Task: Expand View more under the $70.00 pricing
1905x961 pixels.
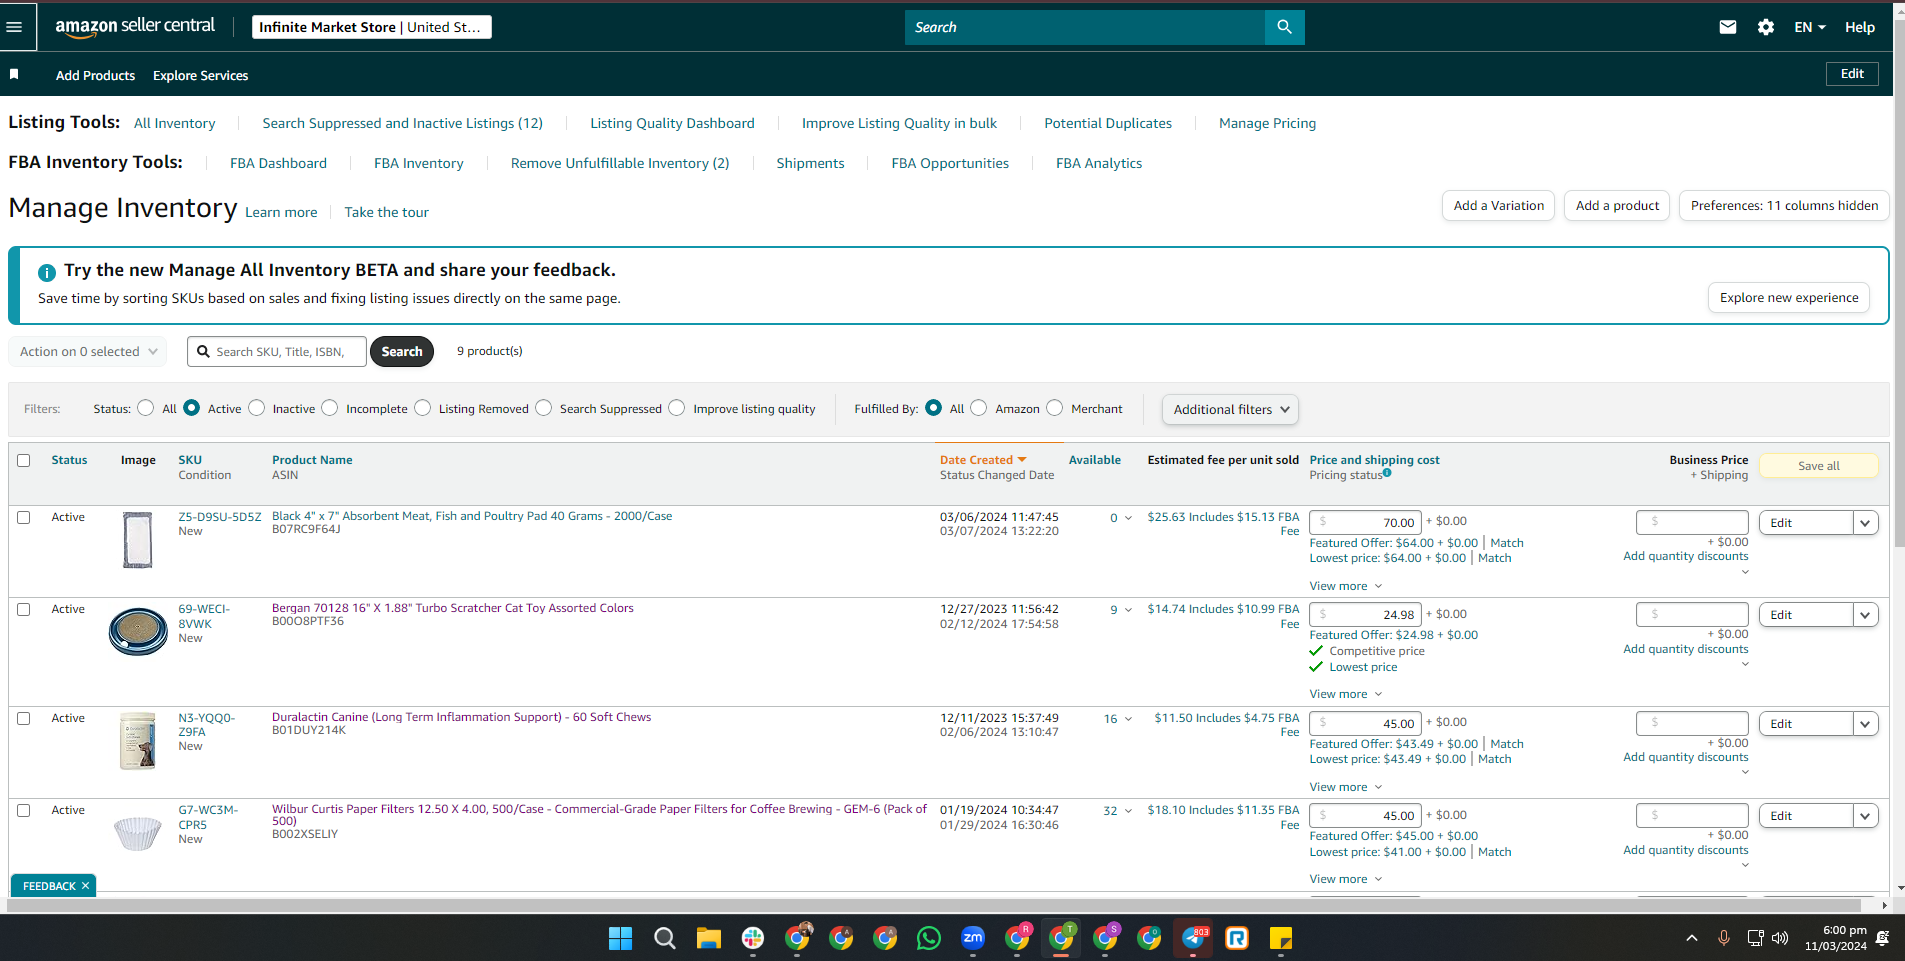Action: [1346, 586]
